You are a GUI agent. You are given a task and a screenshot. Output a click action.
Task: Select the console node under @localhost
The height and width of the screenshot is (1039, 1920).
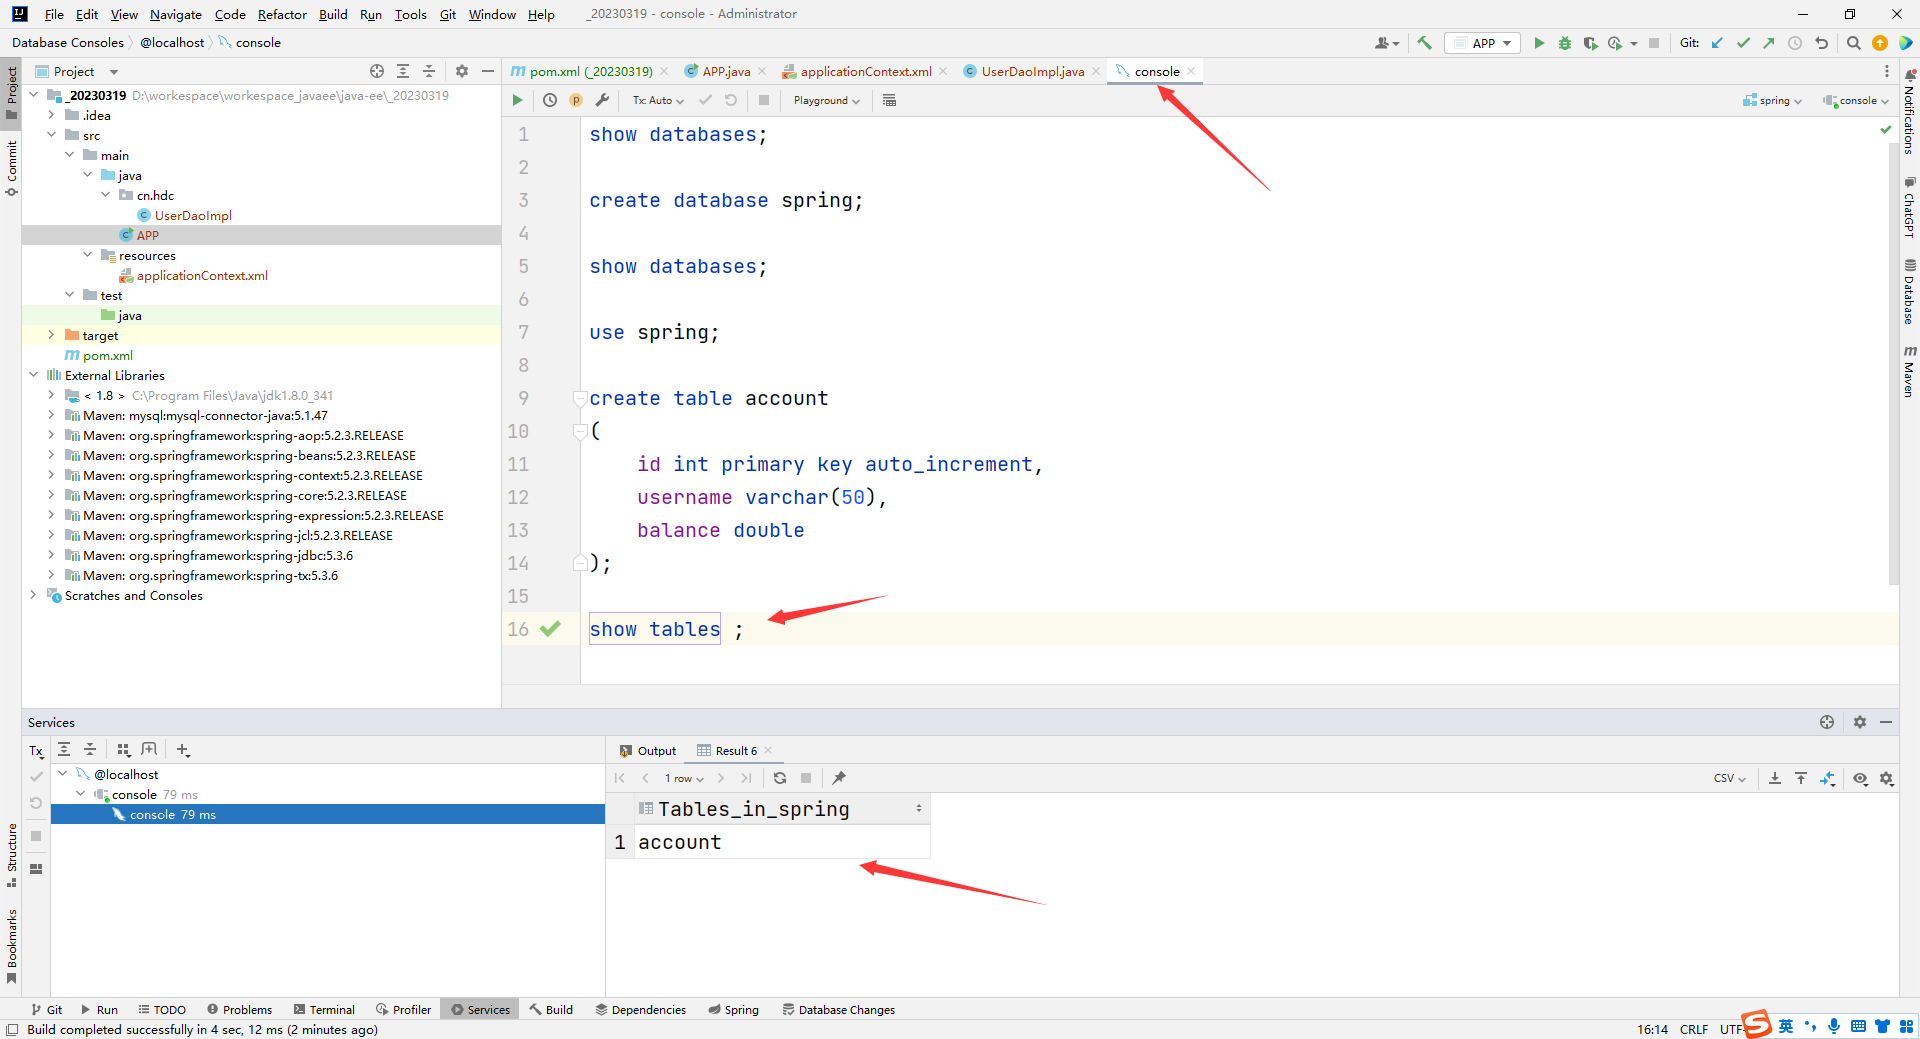(x=134, y=794)
